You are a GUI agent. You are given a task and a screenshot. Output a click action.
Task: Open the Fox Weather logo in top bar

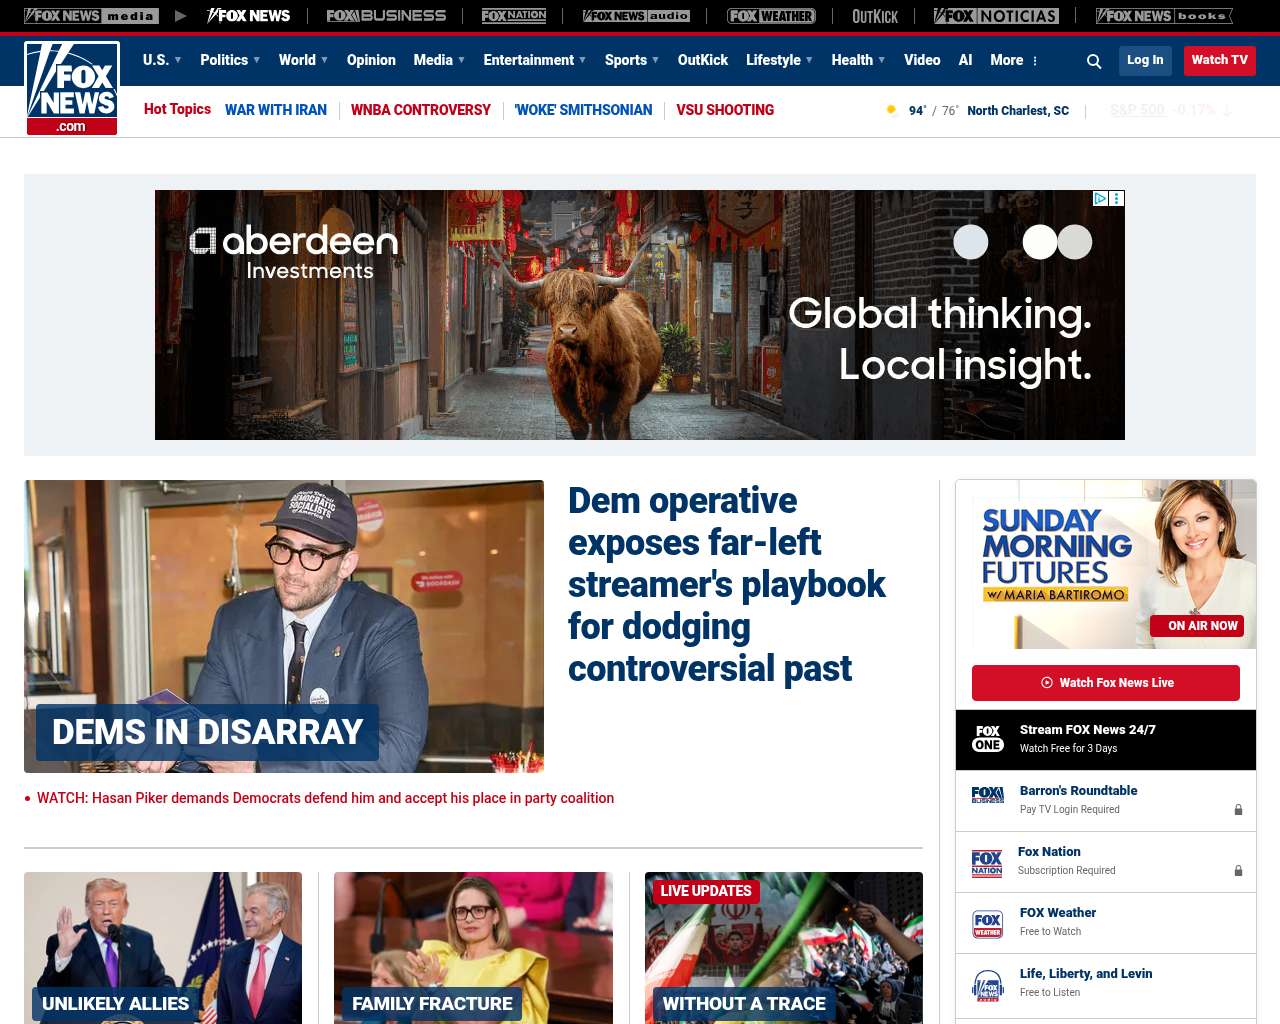coord(771,16)
